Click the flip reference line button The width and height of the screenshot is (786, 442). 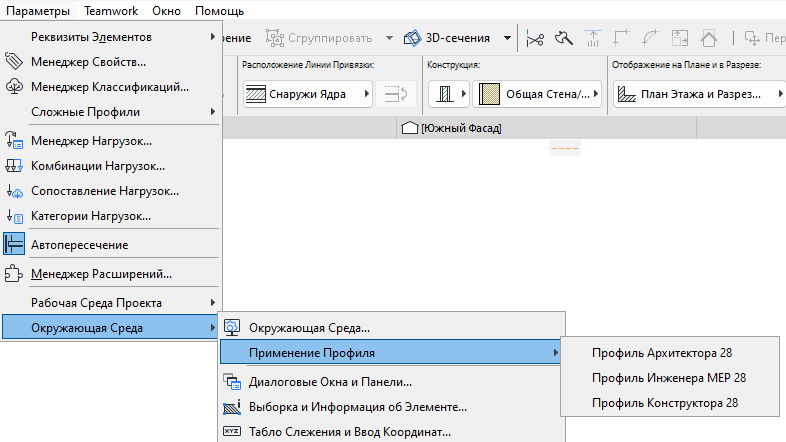click(x=396, y=94)
